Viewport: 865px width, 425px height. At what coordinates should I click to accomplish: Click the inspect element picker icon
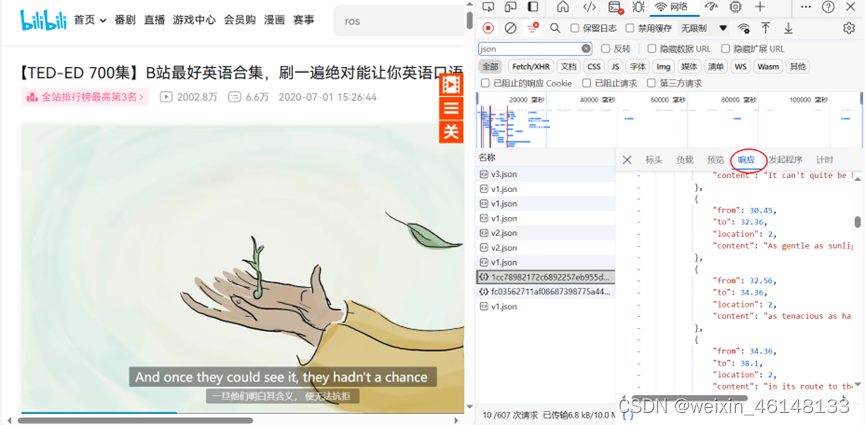488,7
